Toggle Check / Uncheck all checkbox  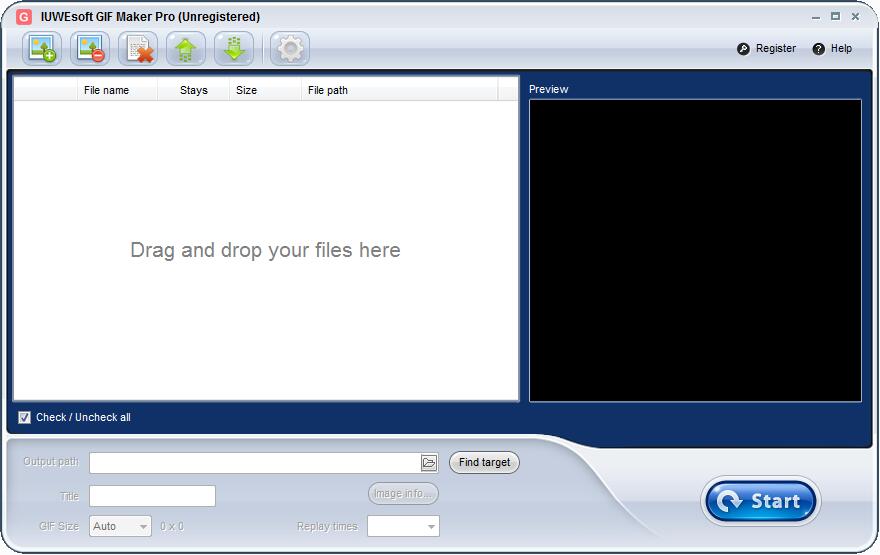pos(24,417)
